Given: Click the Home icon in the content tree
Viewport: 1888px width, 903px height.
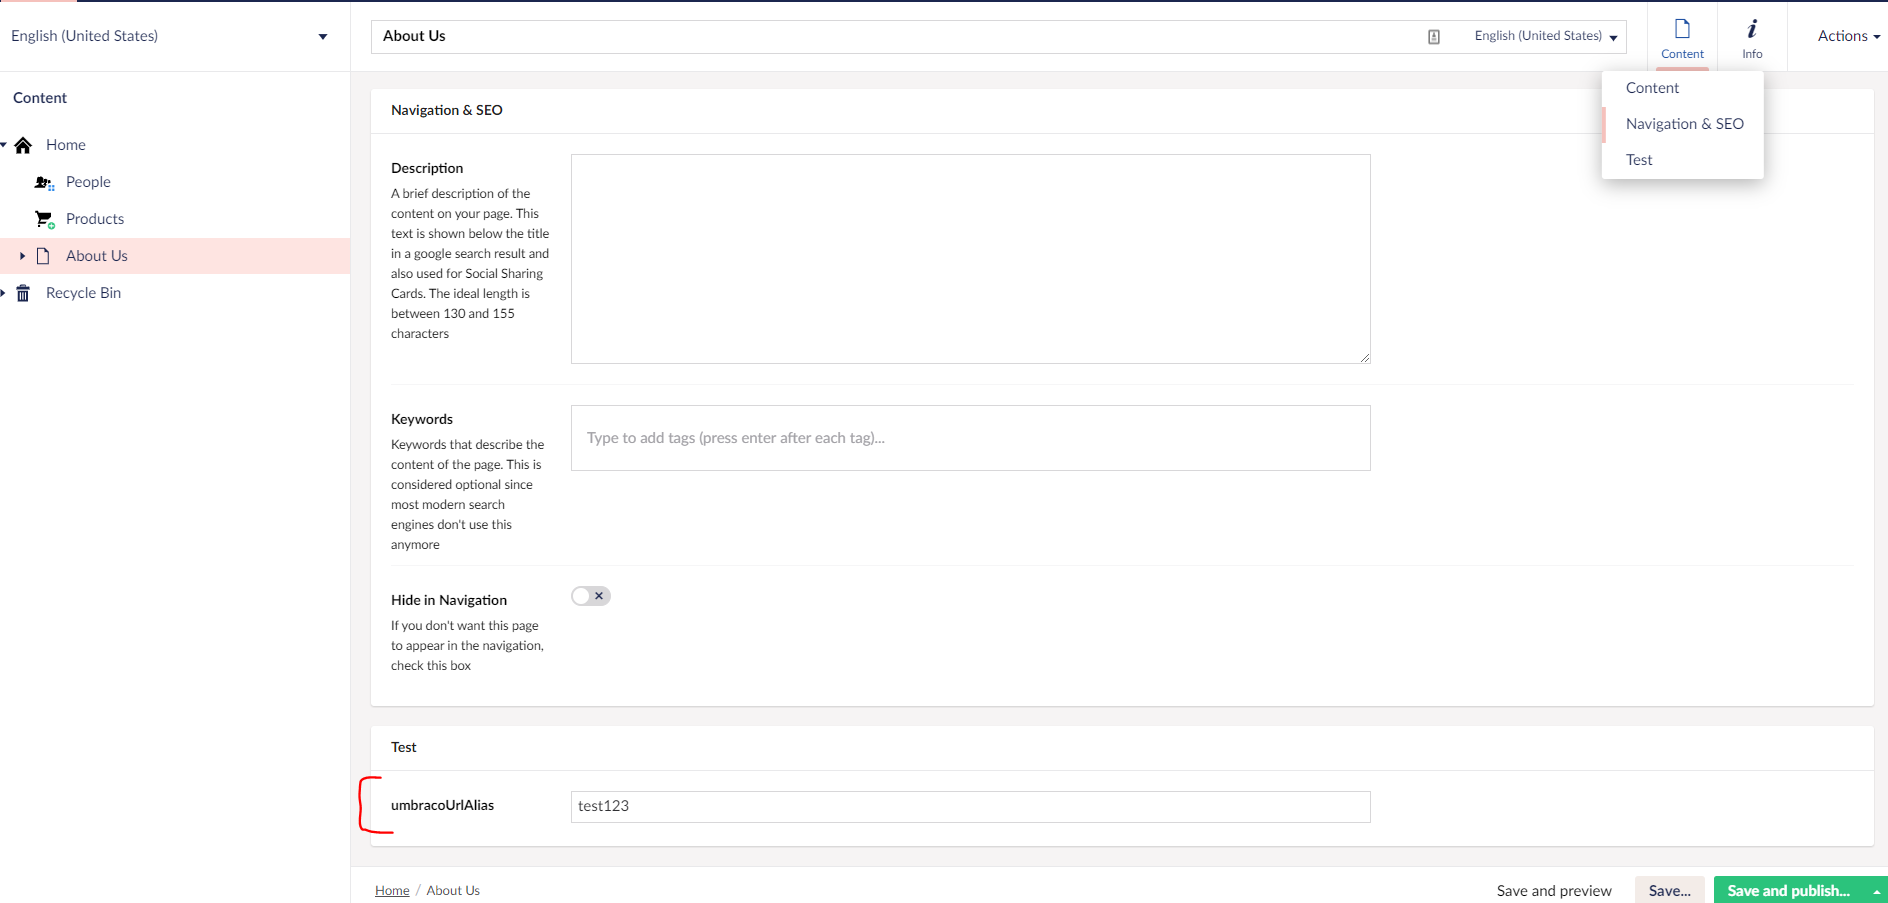Looking at the screenshot, I should (x=22, y=145).
